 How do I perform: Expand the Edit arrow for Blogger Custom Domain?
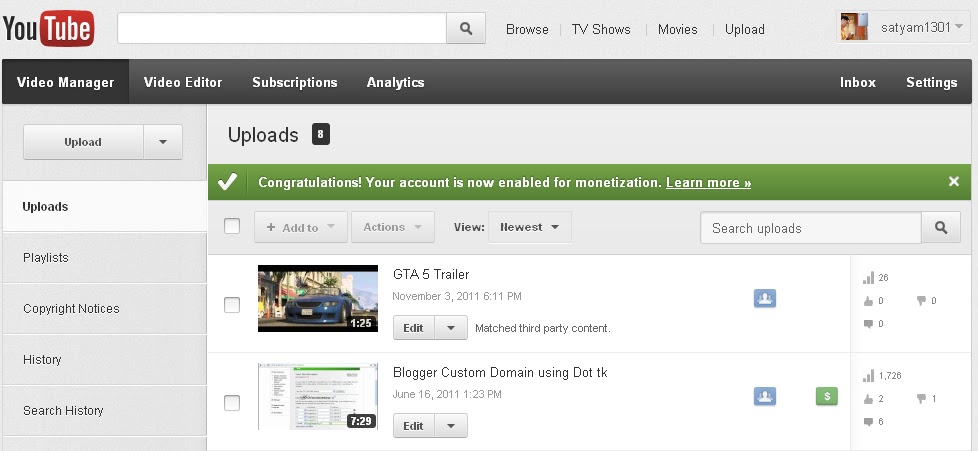pos(451,426)
